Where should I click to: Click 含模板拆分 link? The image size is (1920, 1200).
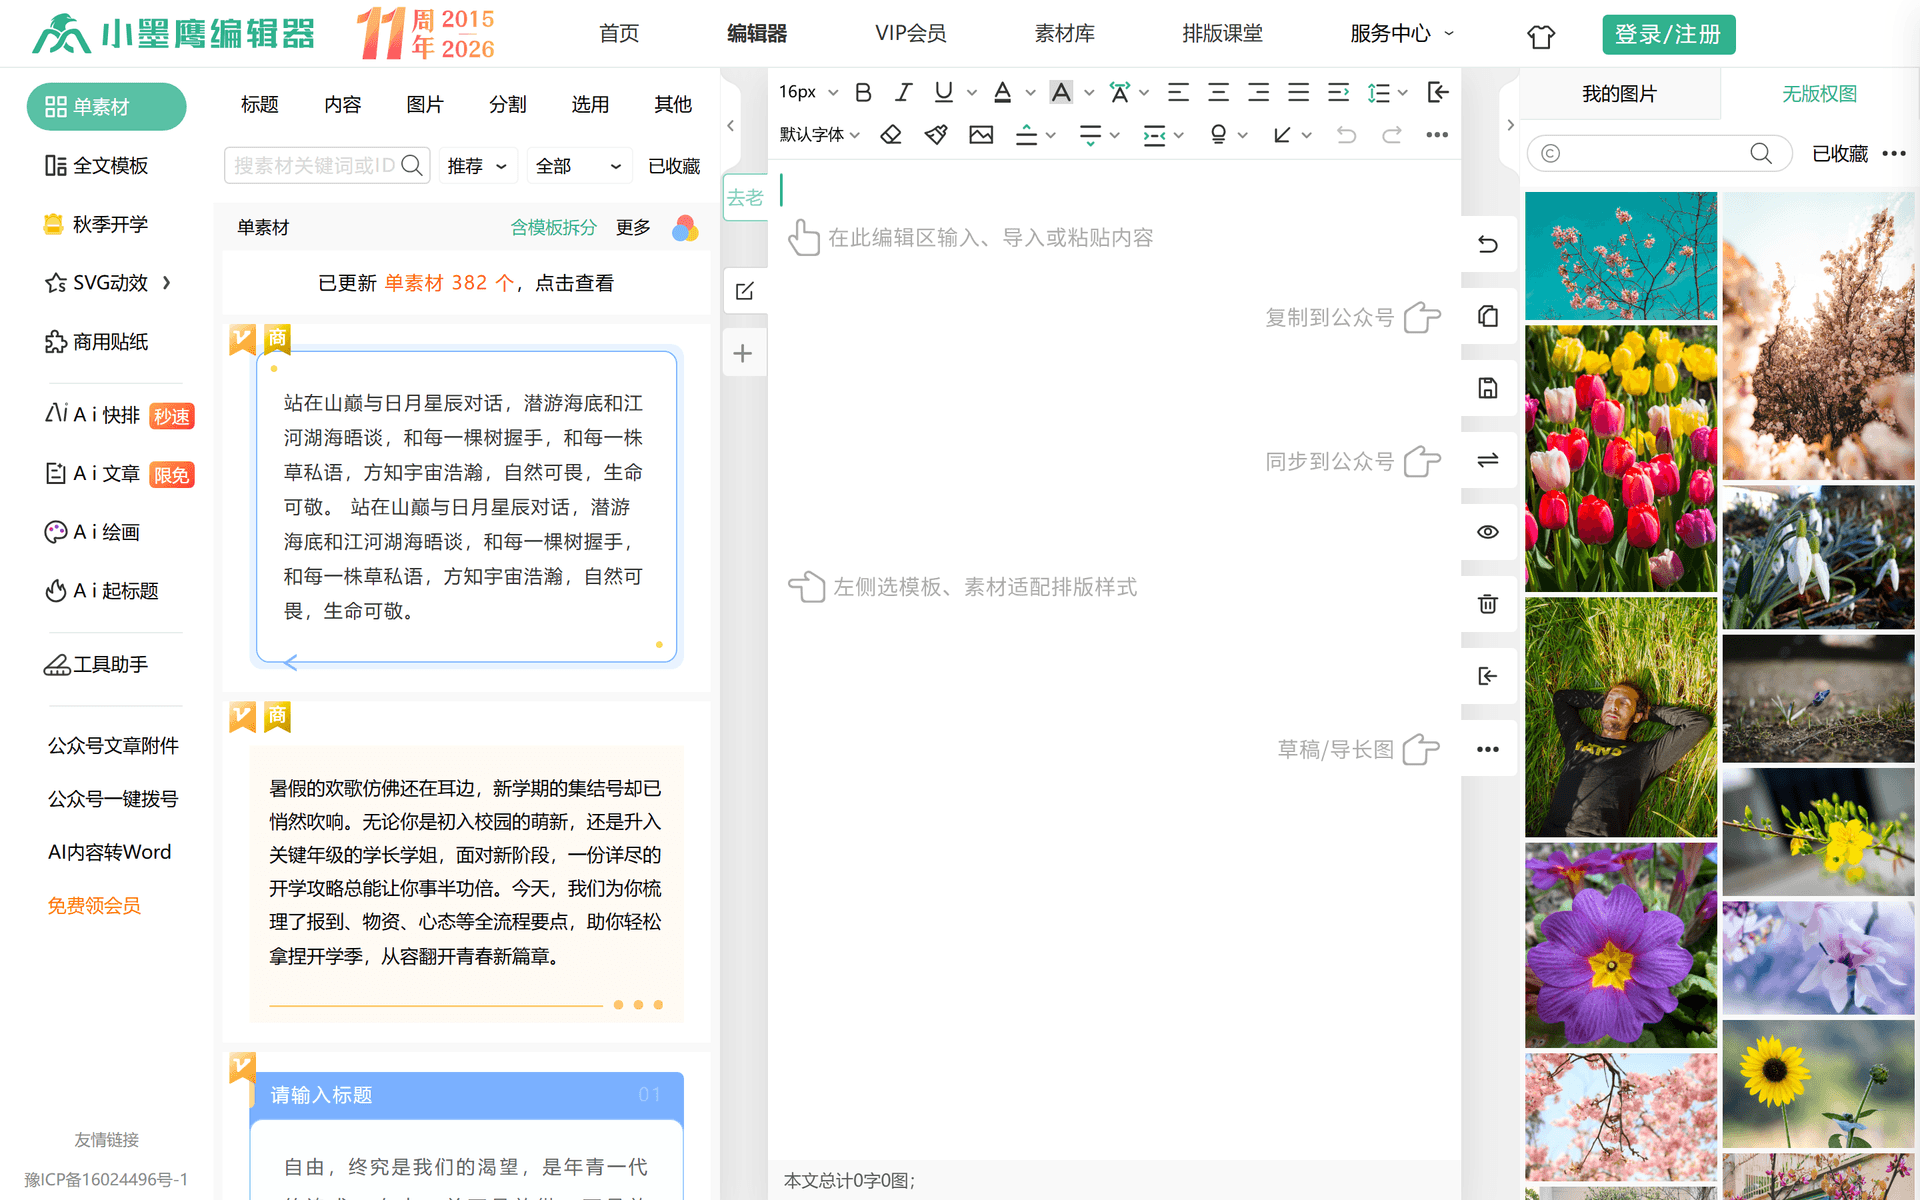click(x=553, y=228)
